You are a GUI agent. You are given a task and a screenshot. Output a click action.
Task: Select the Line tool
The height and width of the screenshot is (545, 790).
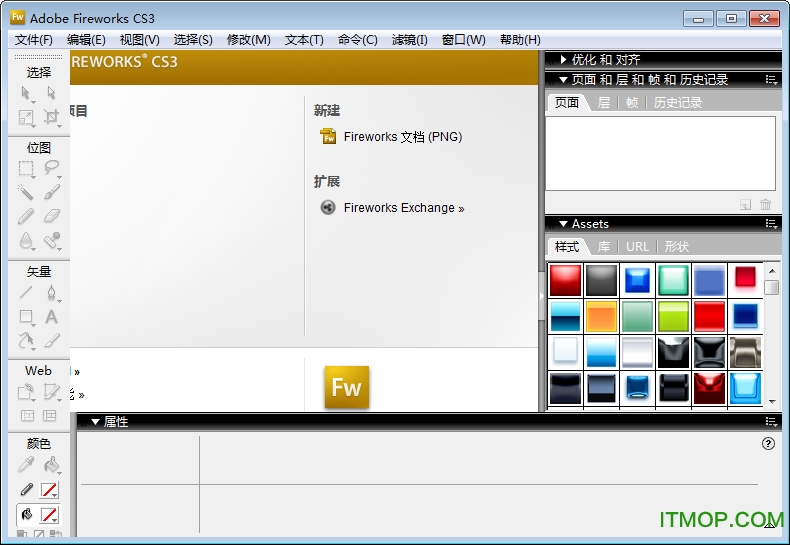coord(26,292)
